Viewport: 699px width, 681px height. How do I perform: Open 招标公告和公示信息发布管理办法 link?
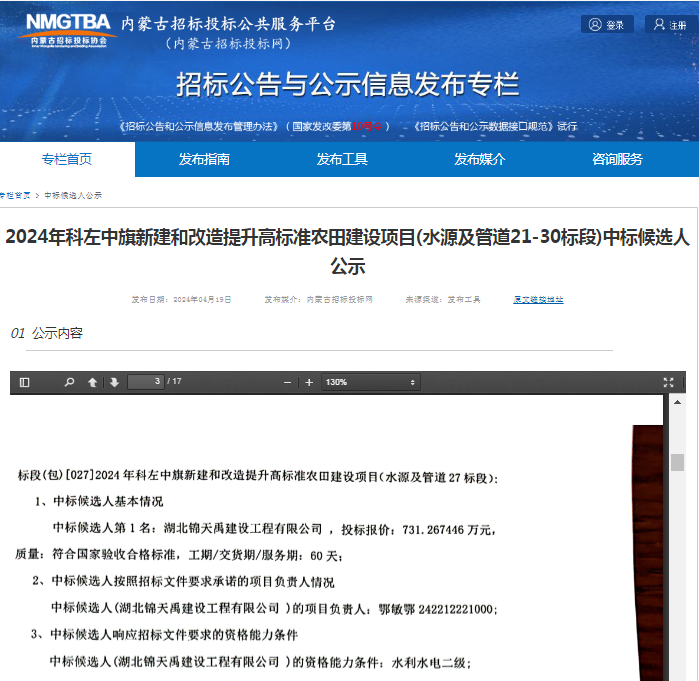tap(198, 126)
